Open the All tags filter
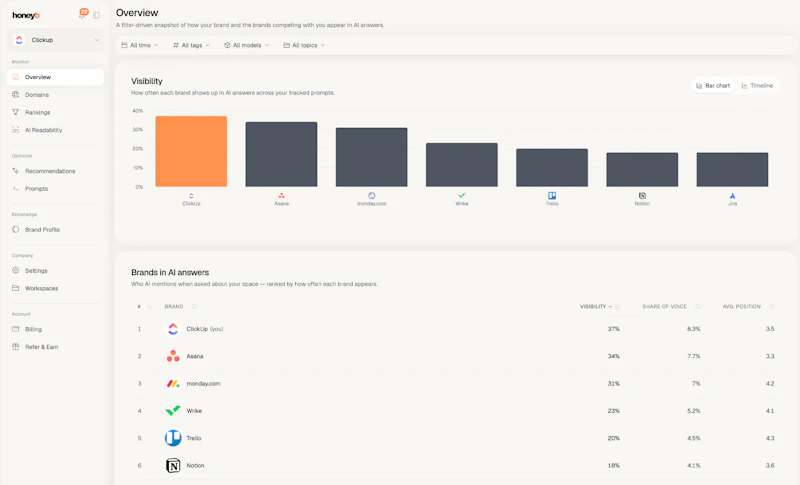800x485 pixels. tap(191, 45)
